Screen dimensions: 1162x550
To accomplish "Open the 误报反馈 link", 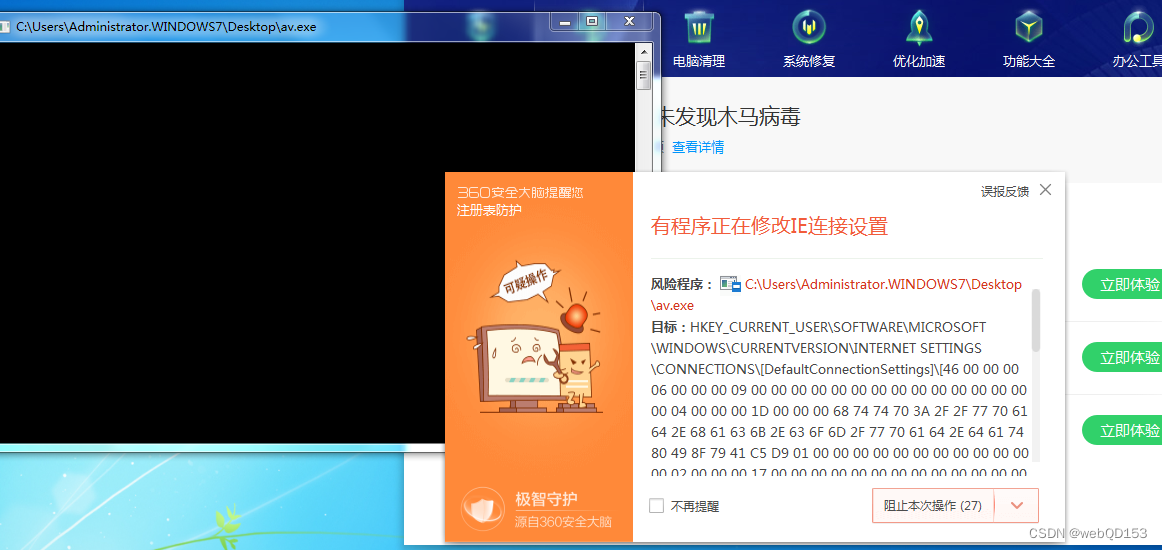I will coord(1005,191).
